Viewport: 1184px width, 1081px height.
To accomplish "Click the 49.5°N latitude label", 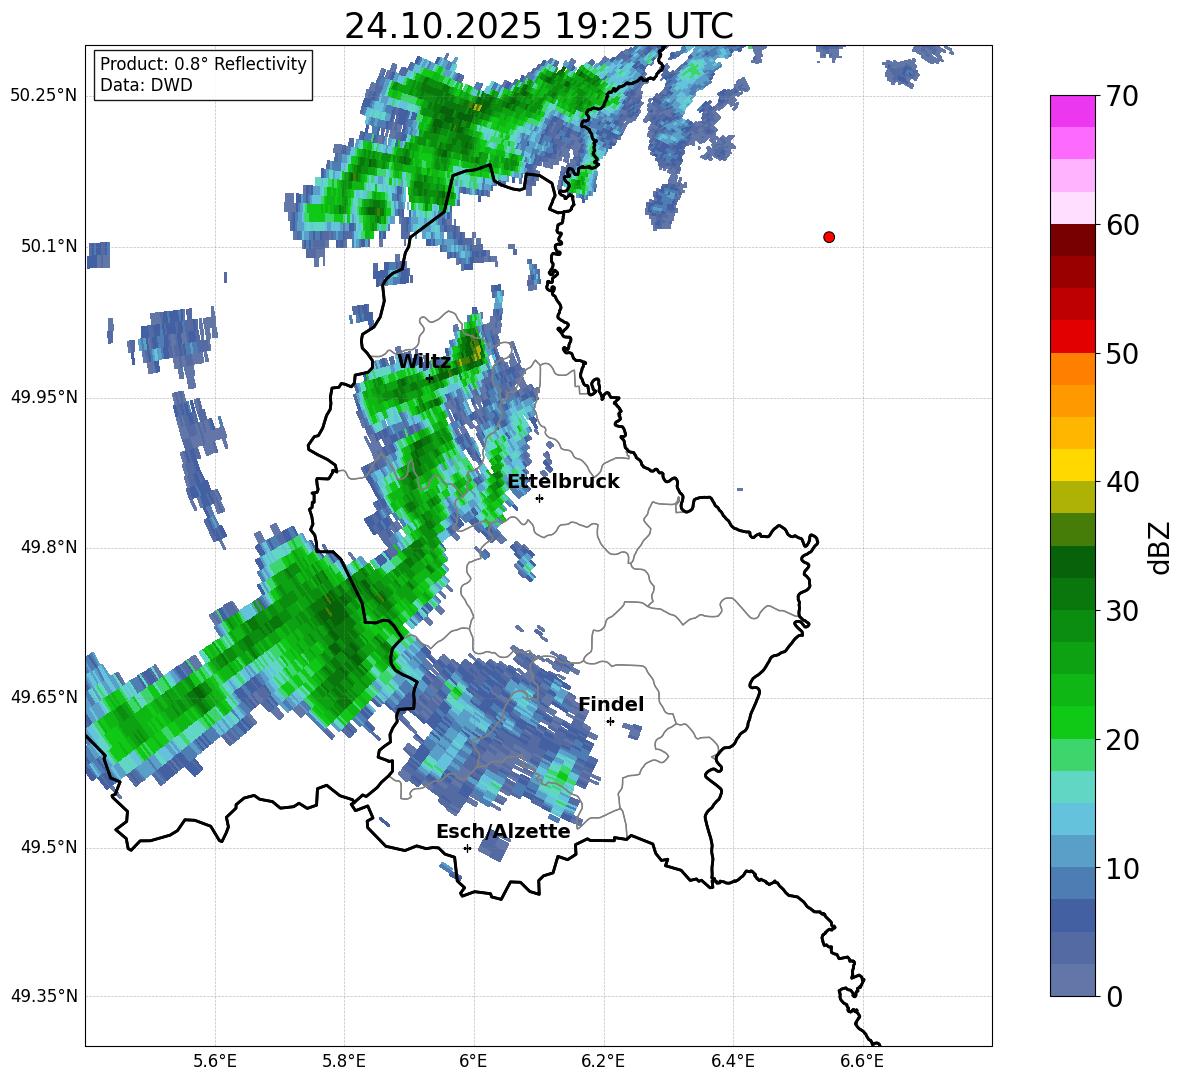I will tap(49, 847).
